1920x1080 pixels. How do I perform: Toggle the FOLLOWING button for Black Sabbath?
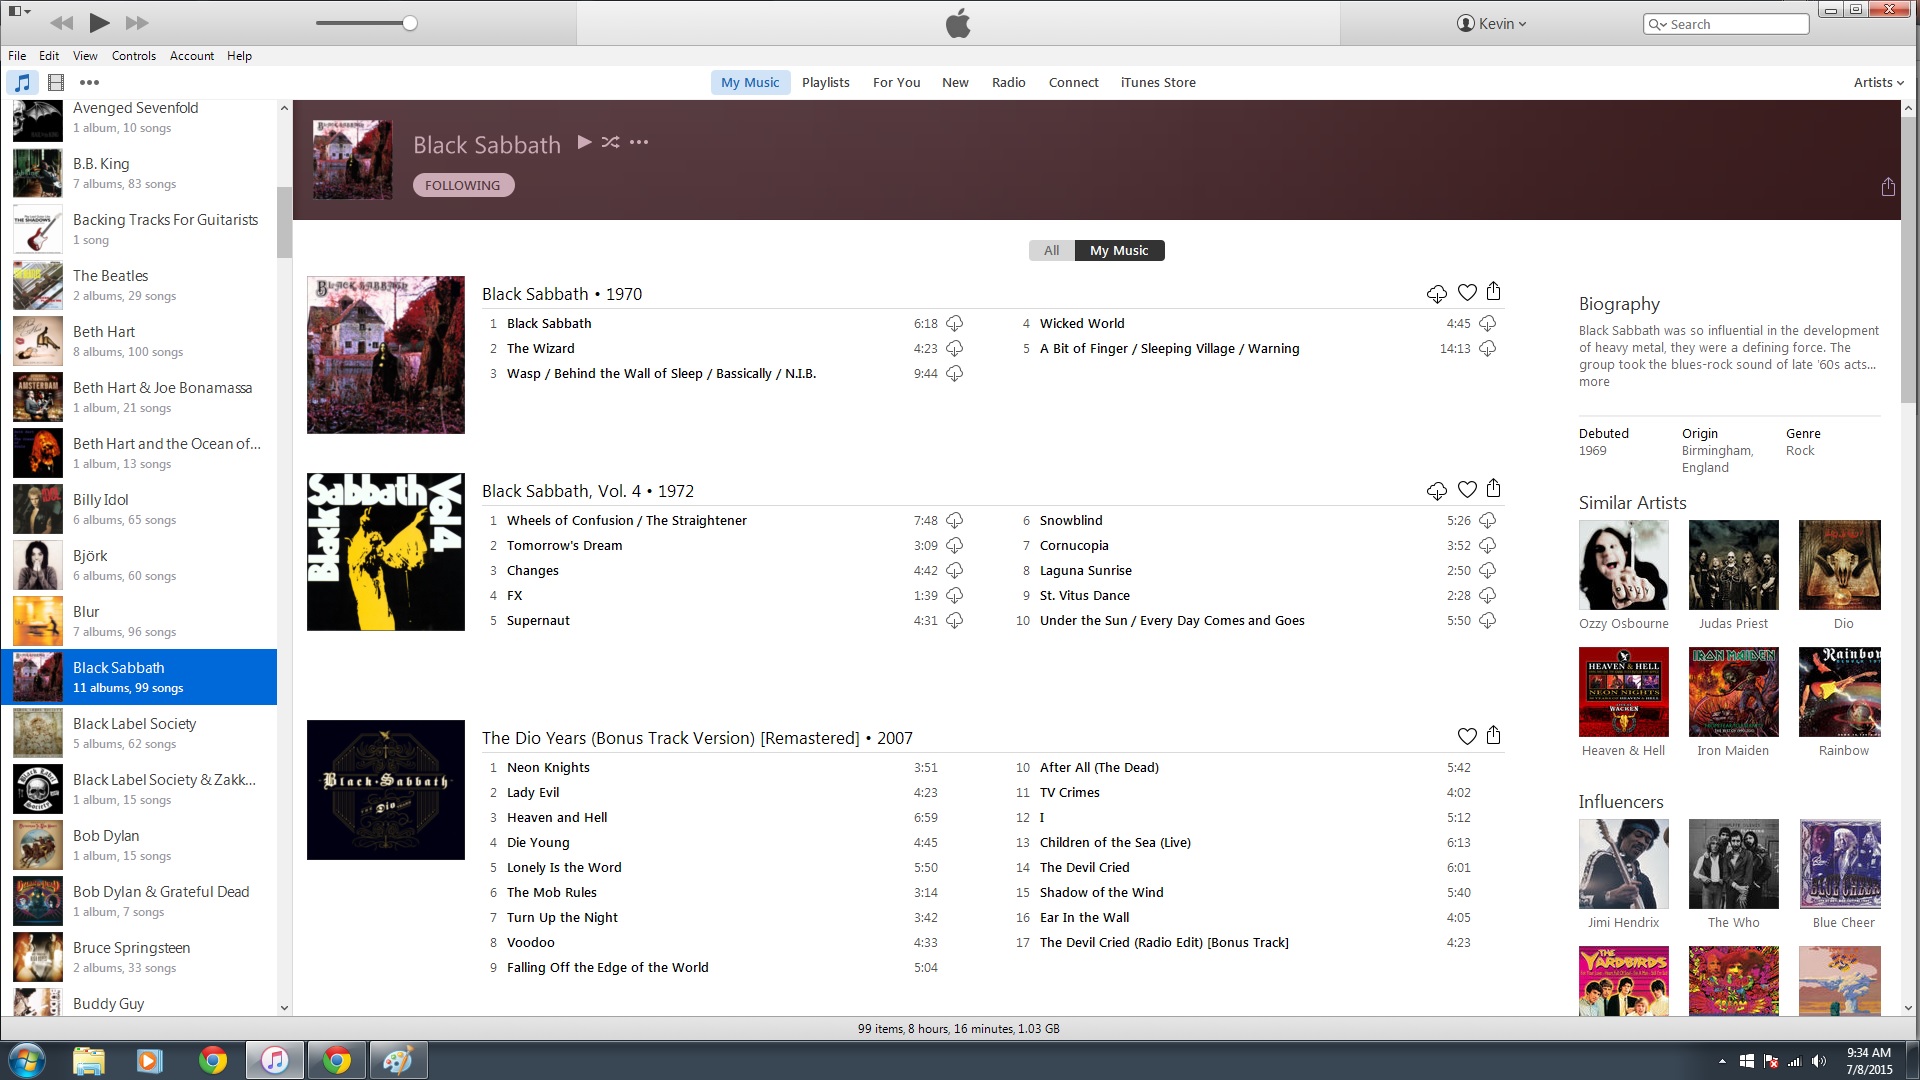463,185
